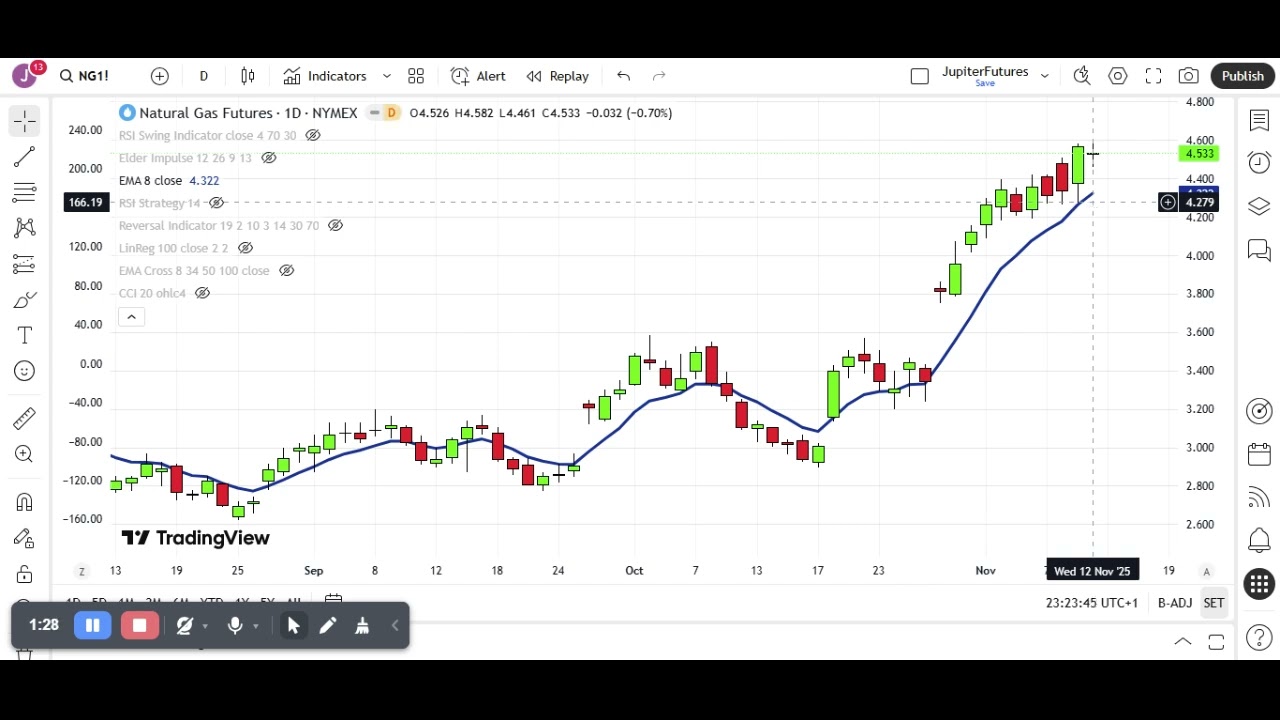The image size is (1280, 720).
Task: Show the EMA Cross indicator
Action: (286, 271)
